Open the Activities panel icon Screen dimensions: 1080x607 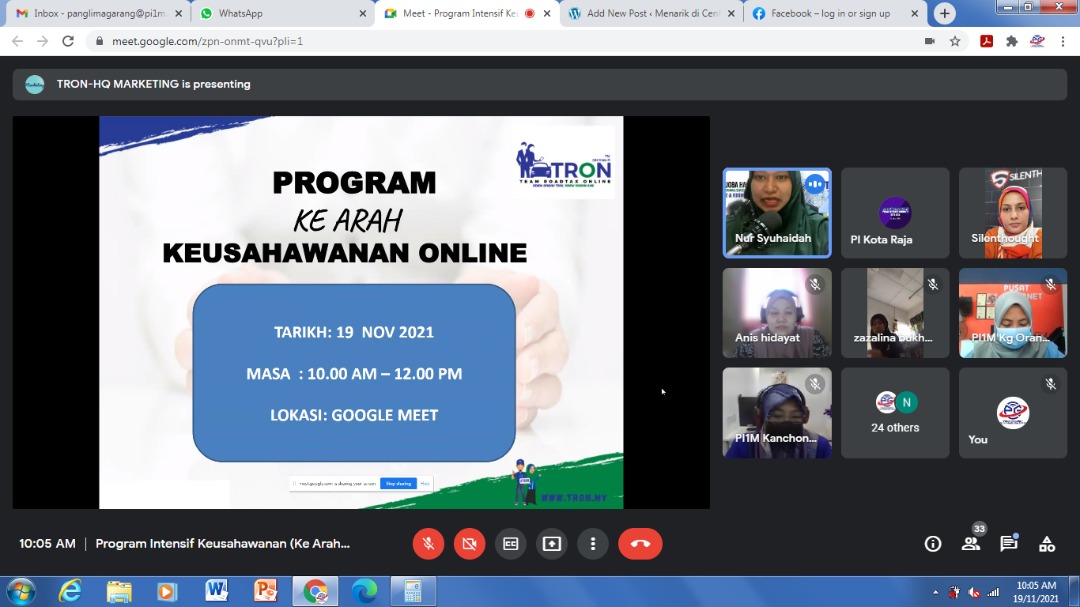tap(1046, 544)
